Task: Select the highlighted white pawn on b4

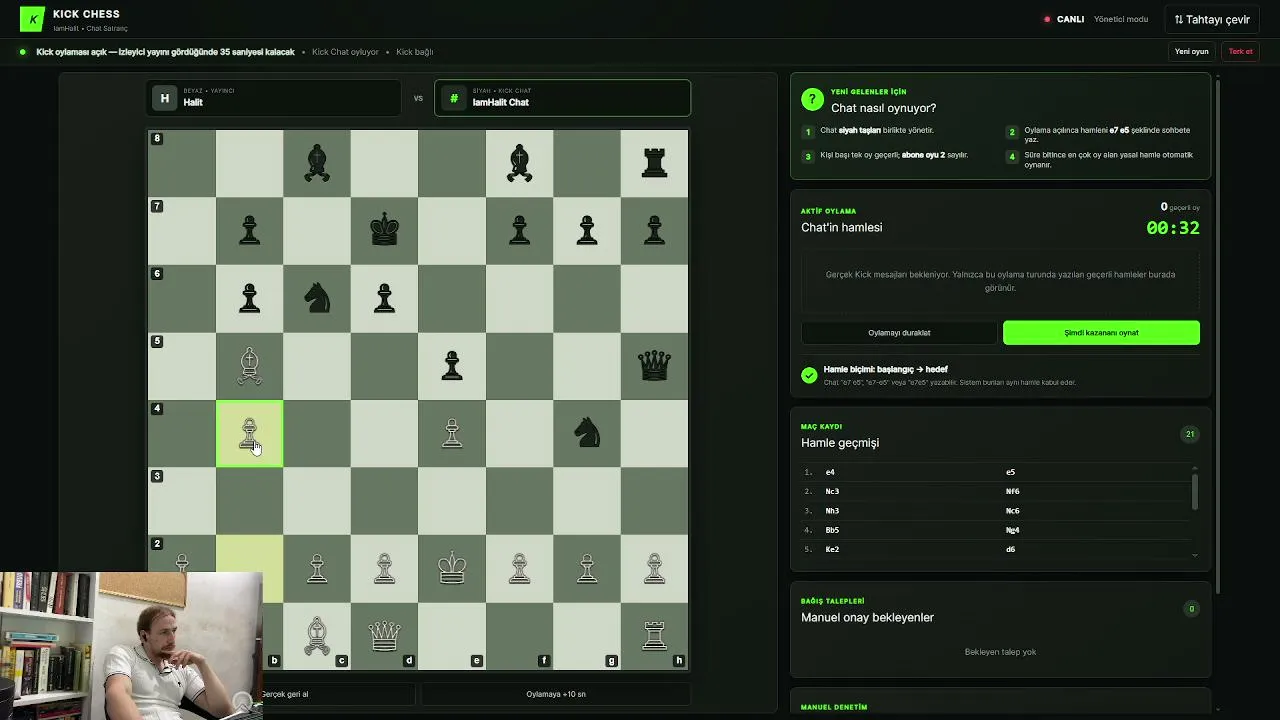Action: point(250,433)
